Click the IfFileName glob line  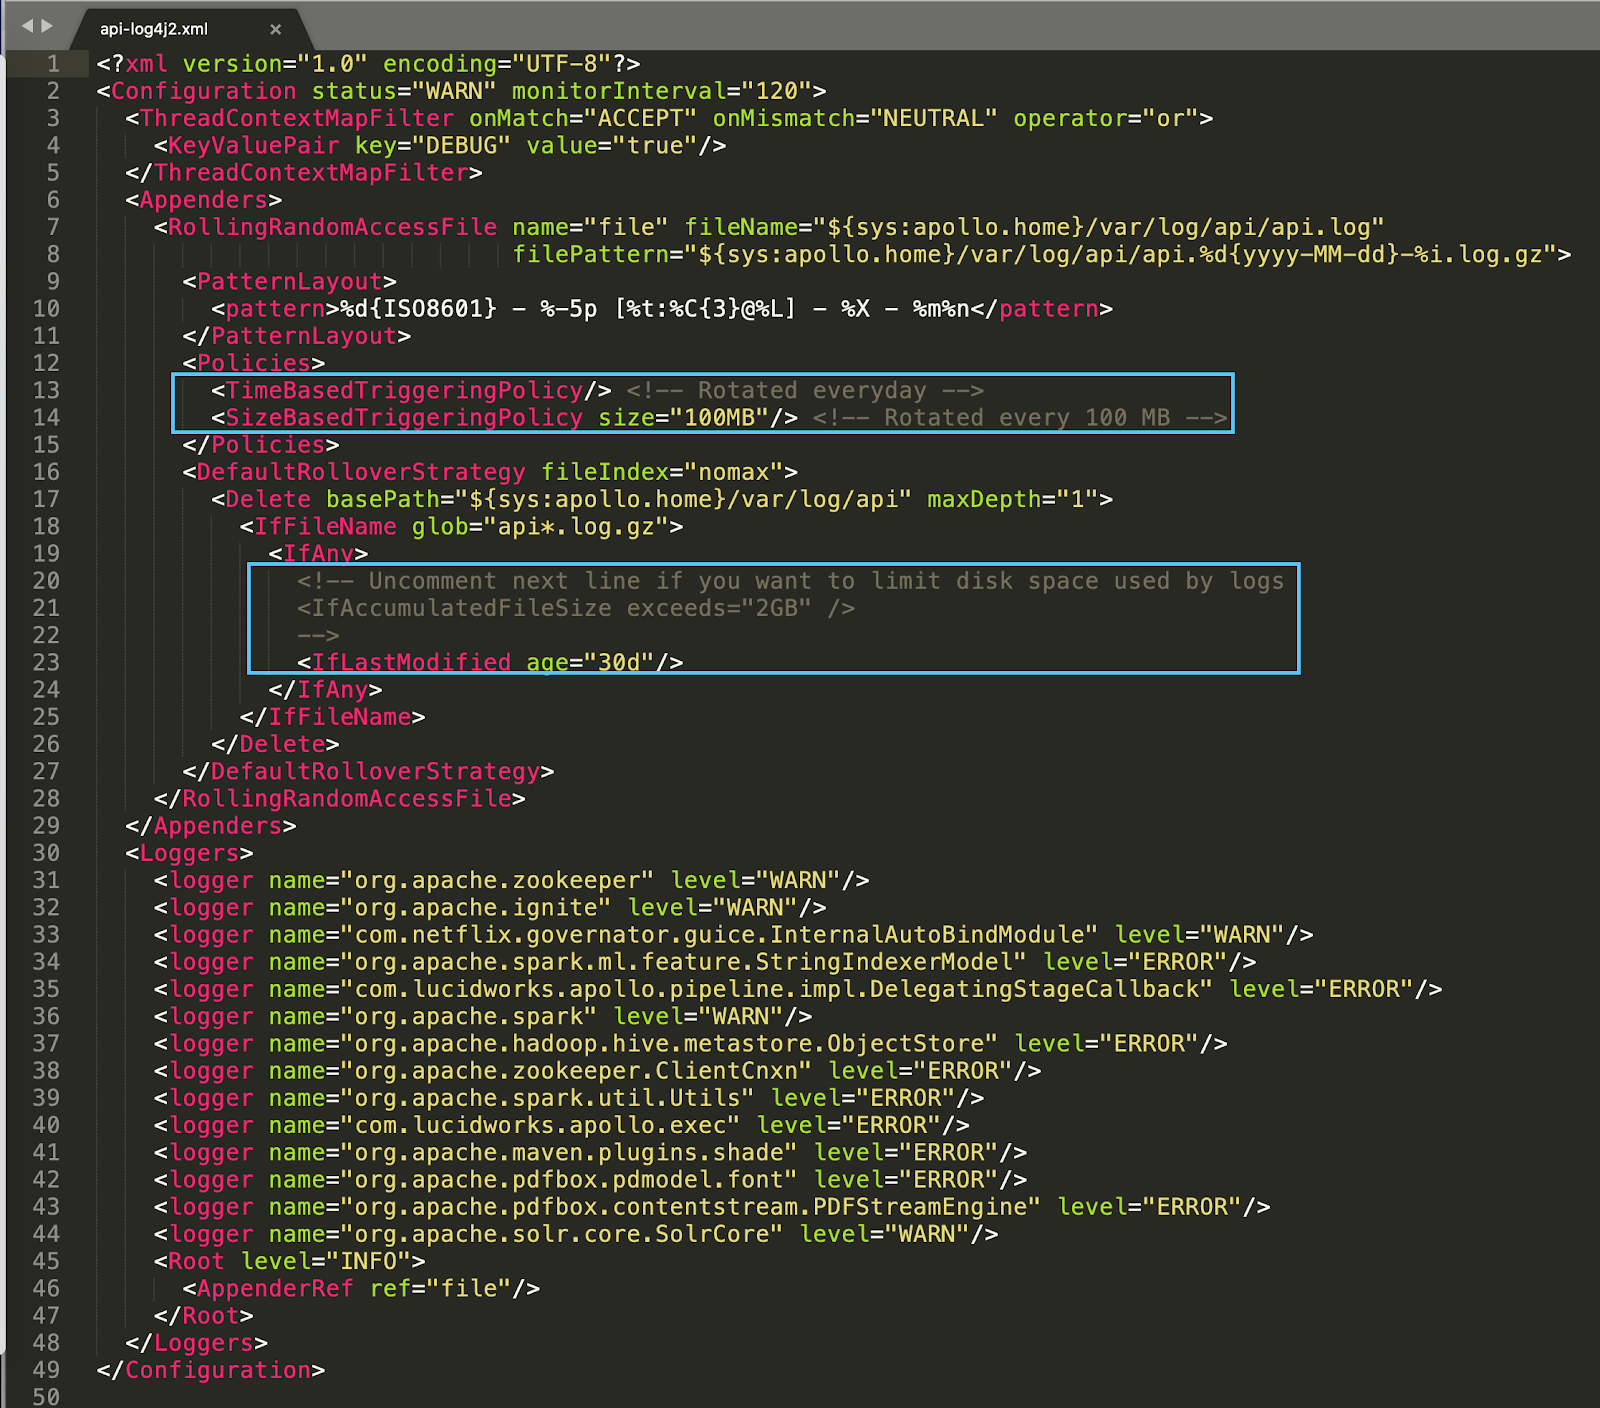(461, 526)
